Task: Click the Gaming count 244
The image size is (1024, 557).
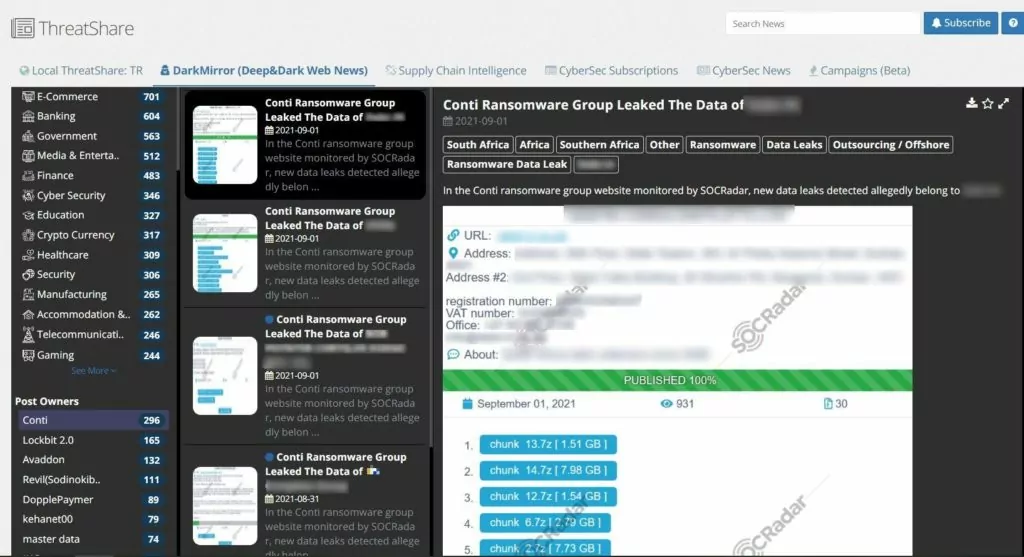Action: (152, 355)
